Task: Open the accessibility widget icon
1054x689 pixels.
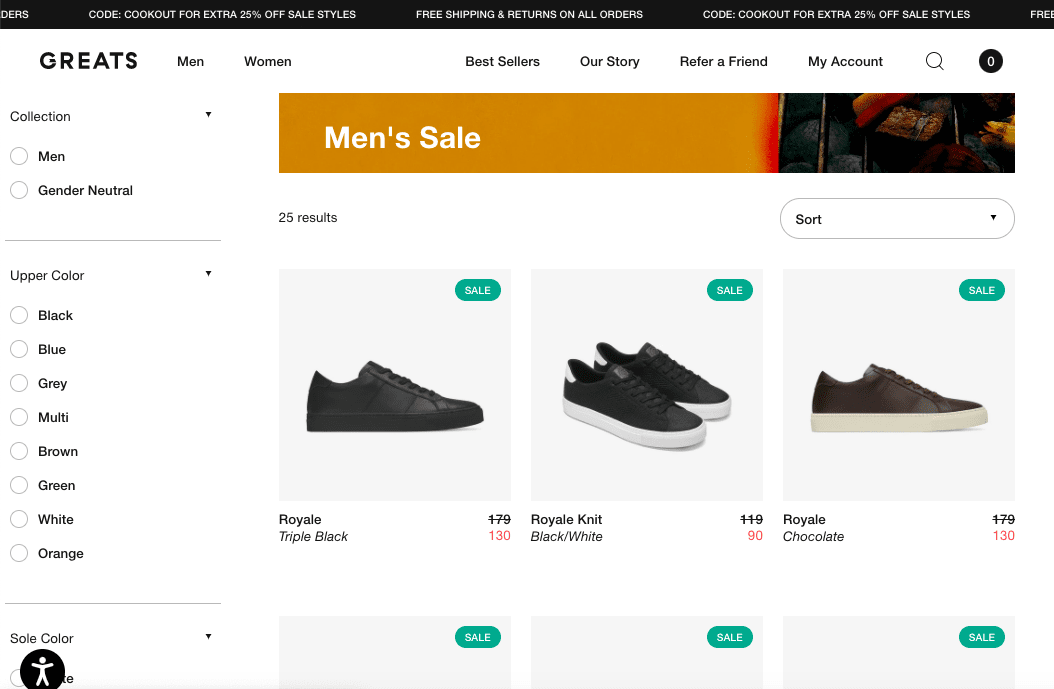Action: click(x=42, y=670)
